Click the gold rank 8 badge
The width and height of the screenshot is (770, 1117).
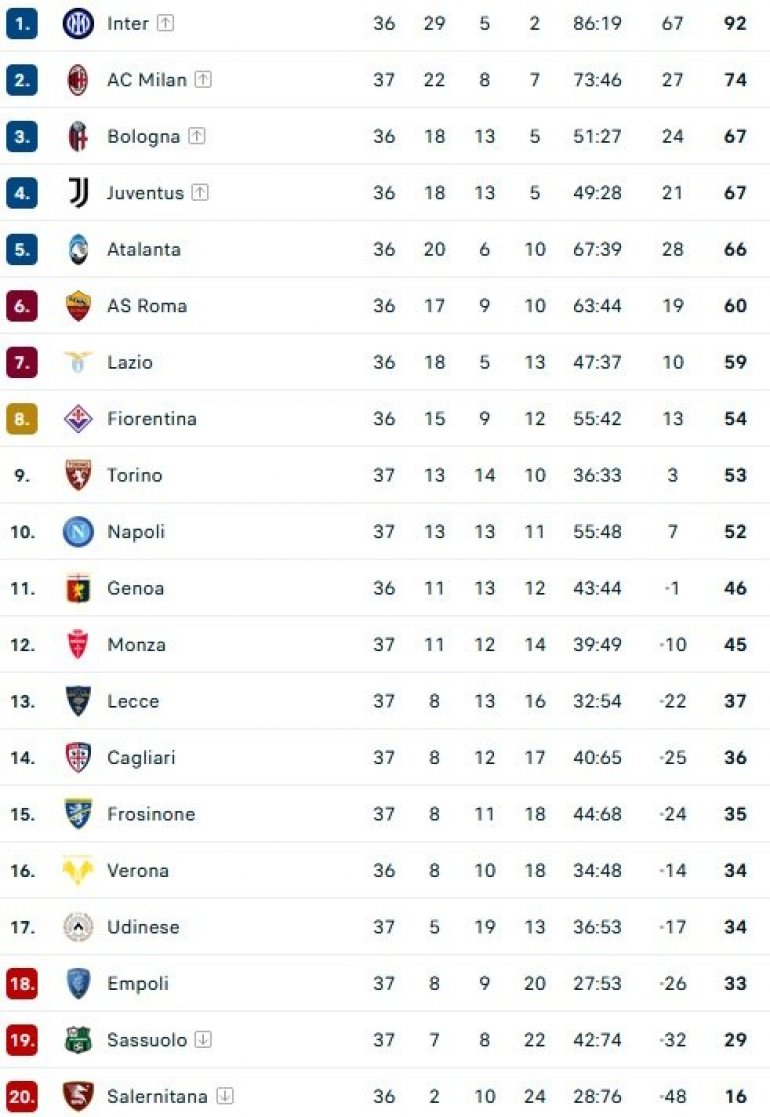tap(22, 419)
